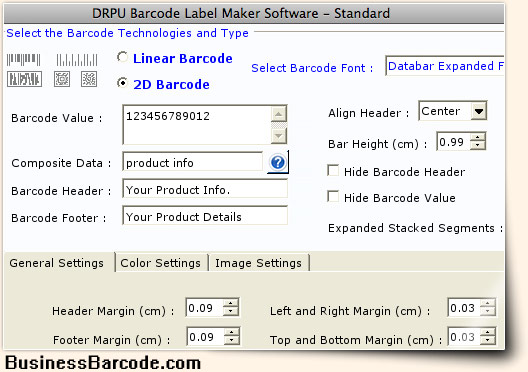Image resolution: width=528 pixels, height=372 pixels.
Task: Increase Header Margin with the up stepper
Action: [231, 303]
